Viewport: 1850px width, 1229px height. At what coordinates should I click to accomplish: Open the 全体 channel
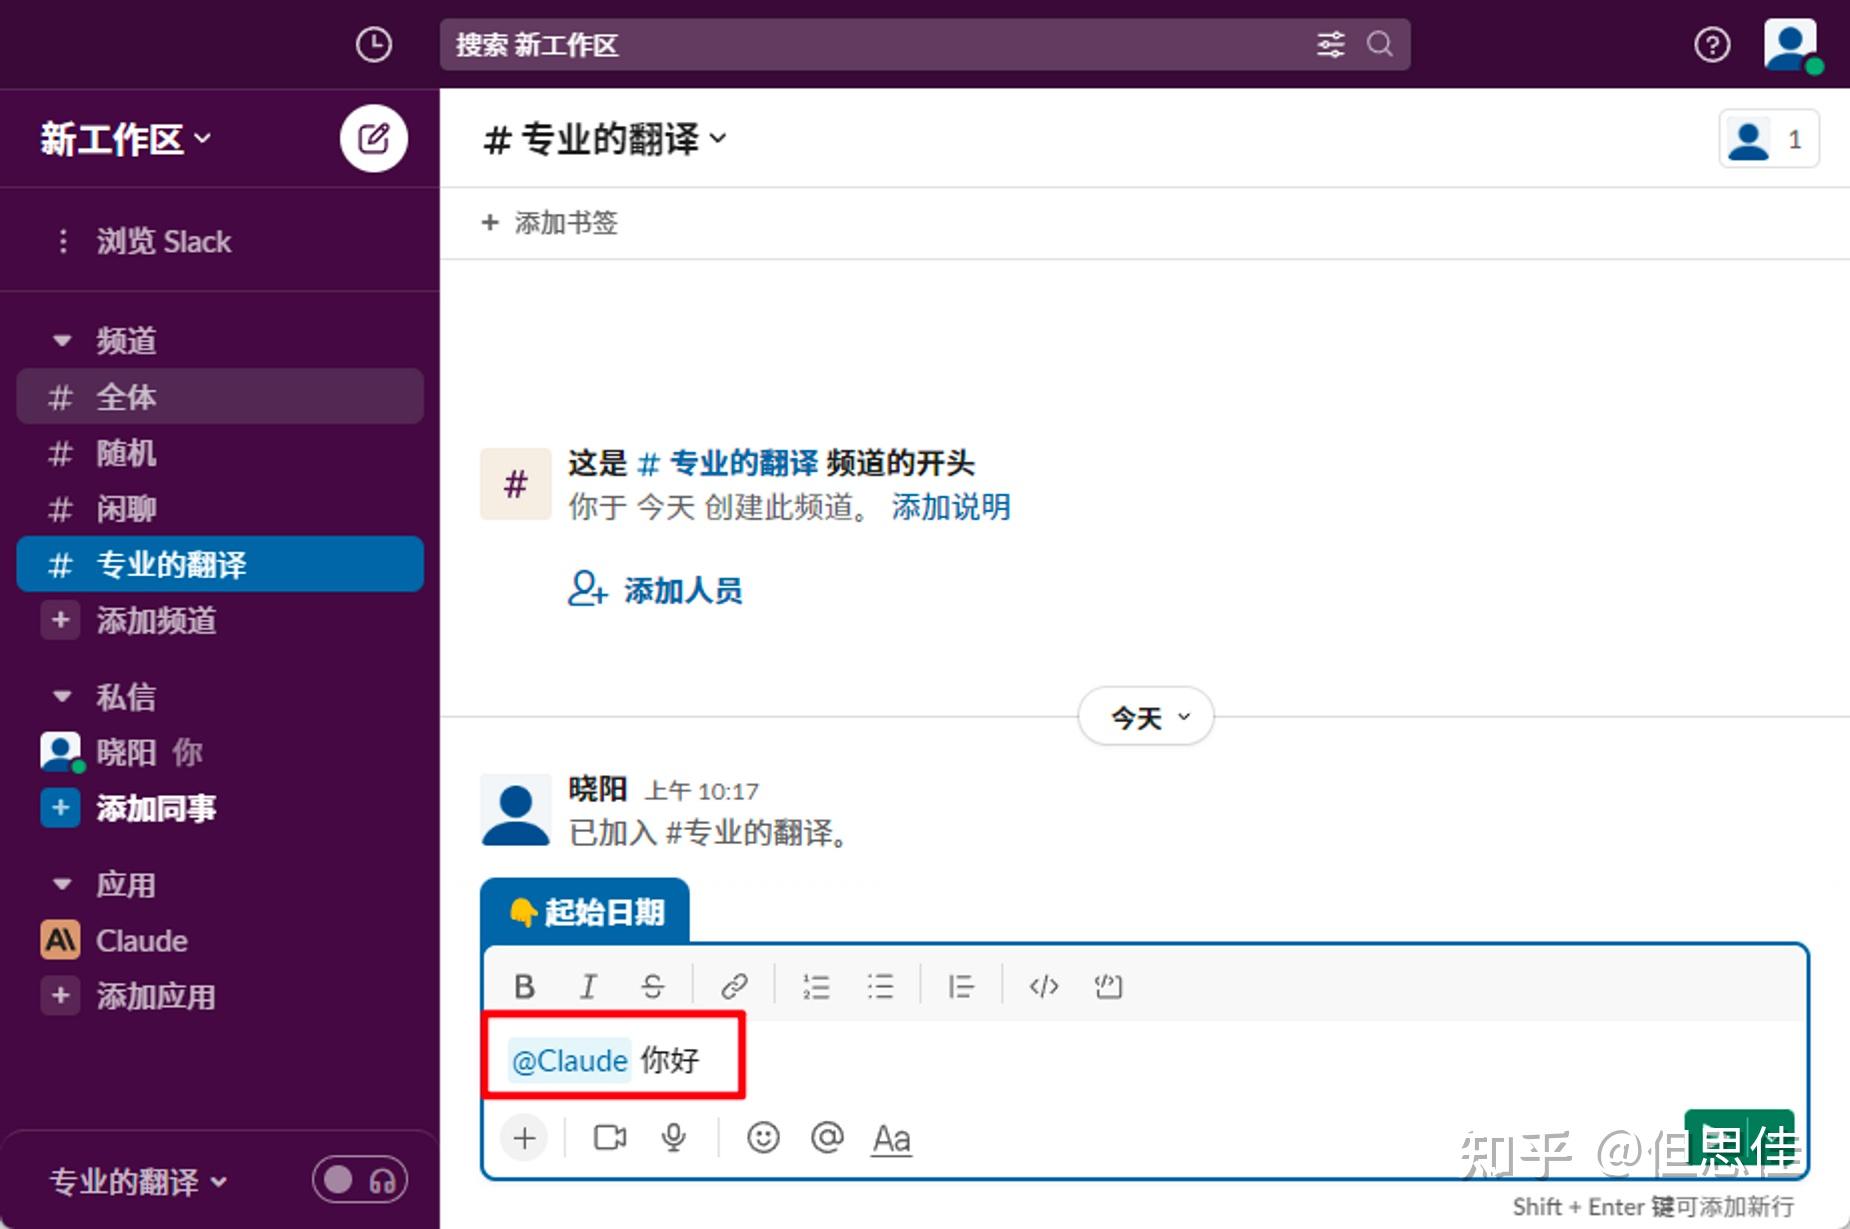[x=220, y=397]
